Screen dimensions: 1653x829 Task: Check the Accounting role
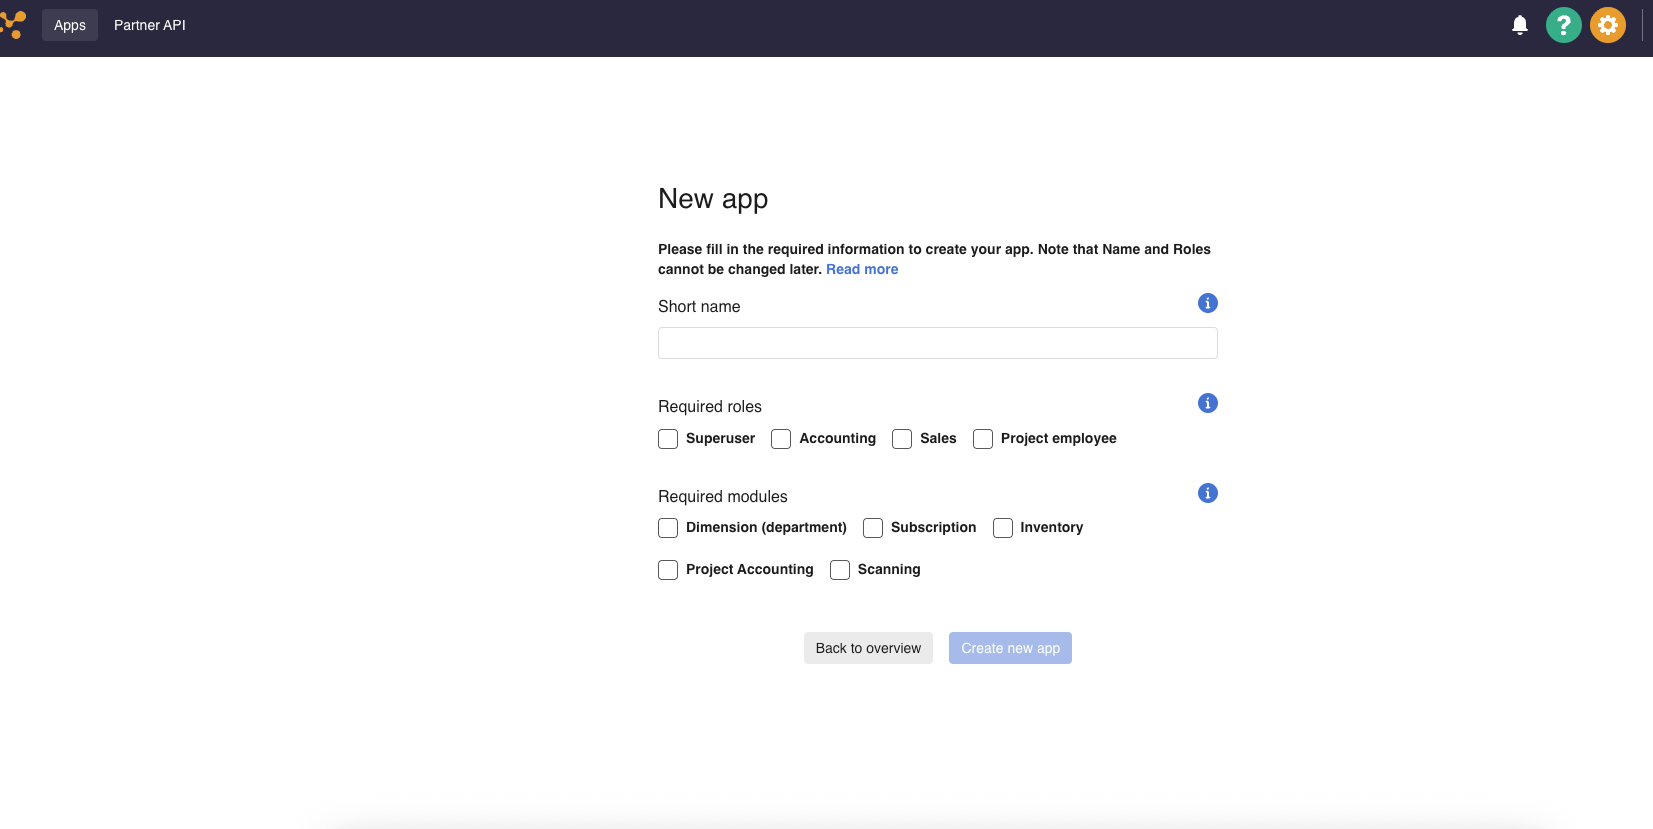pos(781,439)
